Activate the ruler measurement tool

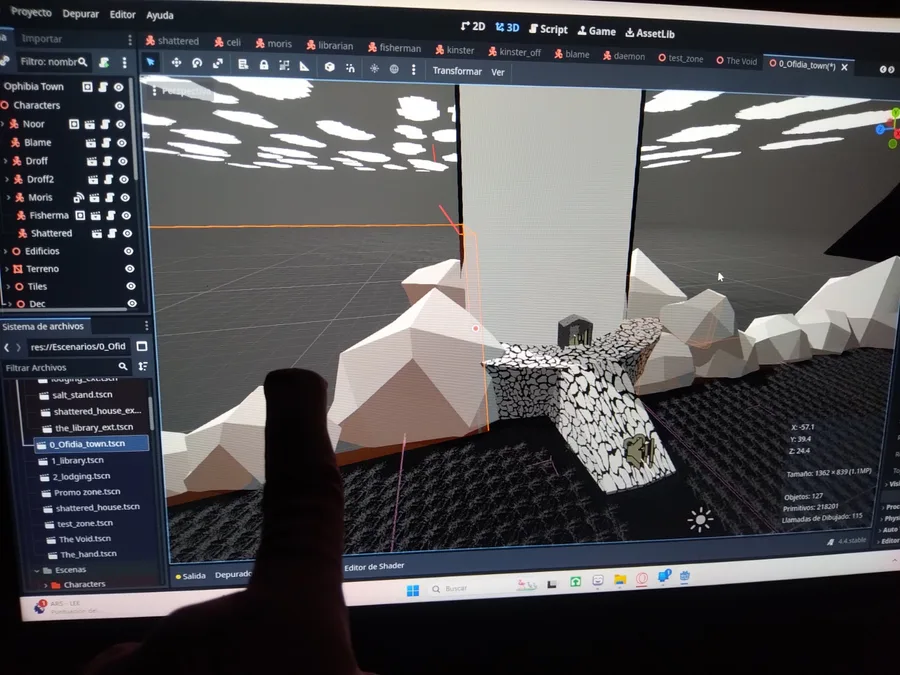[304, 66]
